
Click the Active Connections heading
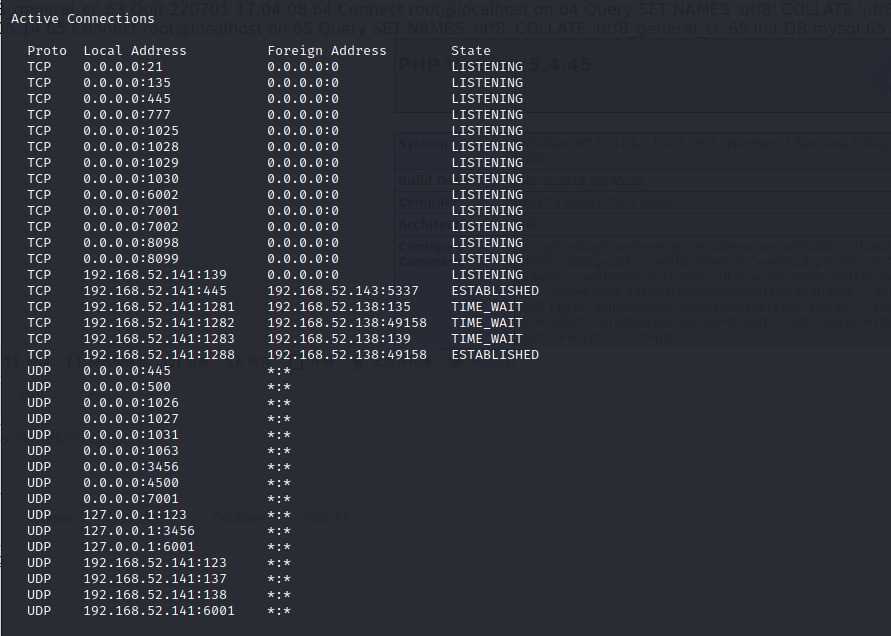tap(83, 18)
